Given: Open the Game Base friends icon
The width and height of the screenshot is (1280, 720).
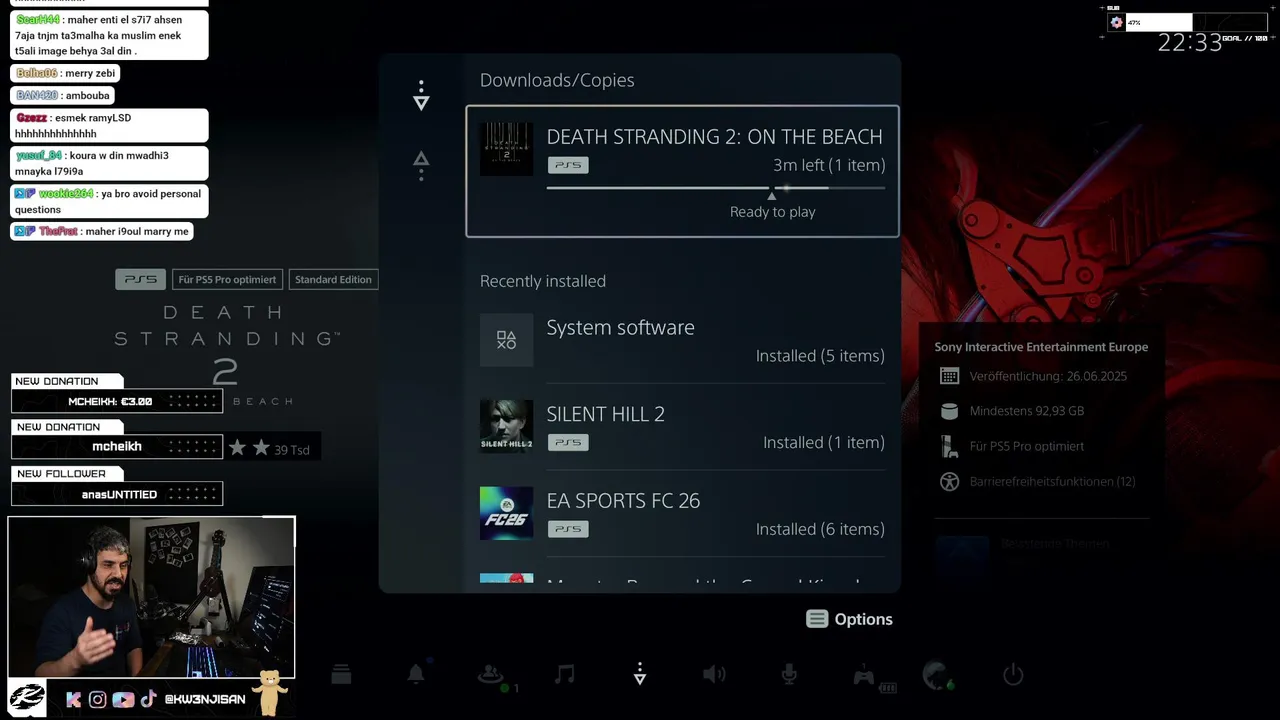Looking at the screenshot, I should (491, 675).
